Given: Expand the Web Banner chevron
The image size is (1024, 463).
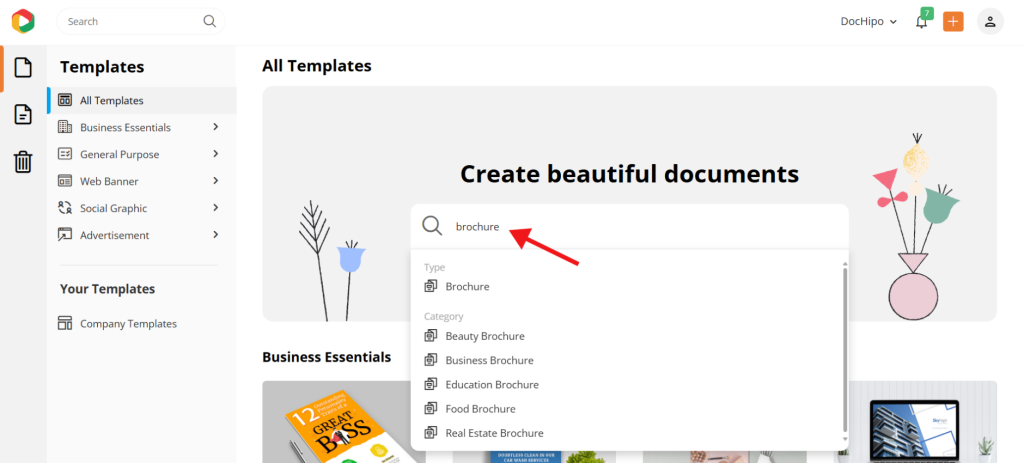Looking at the screenshot, I should coord(216,180).
